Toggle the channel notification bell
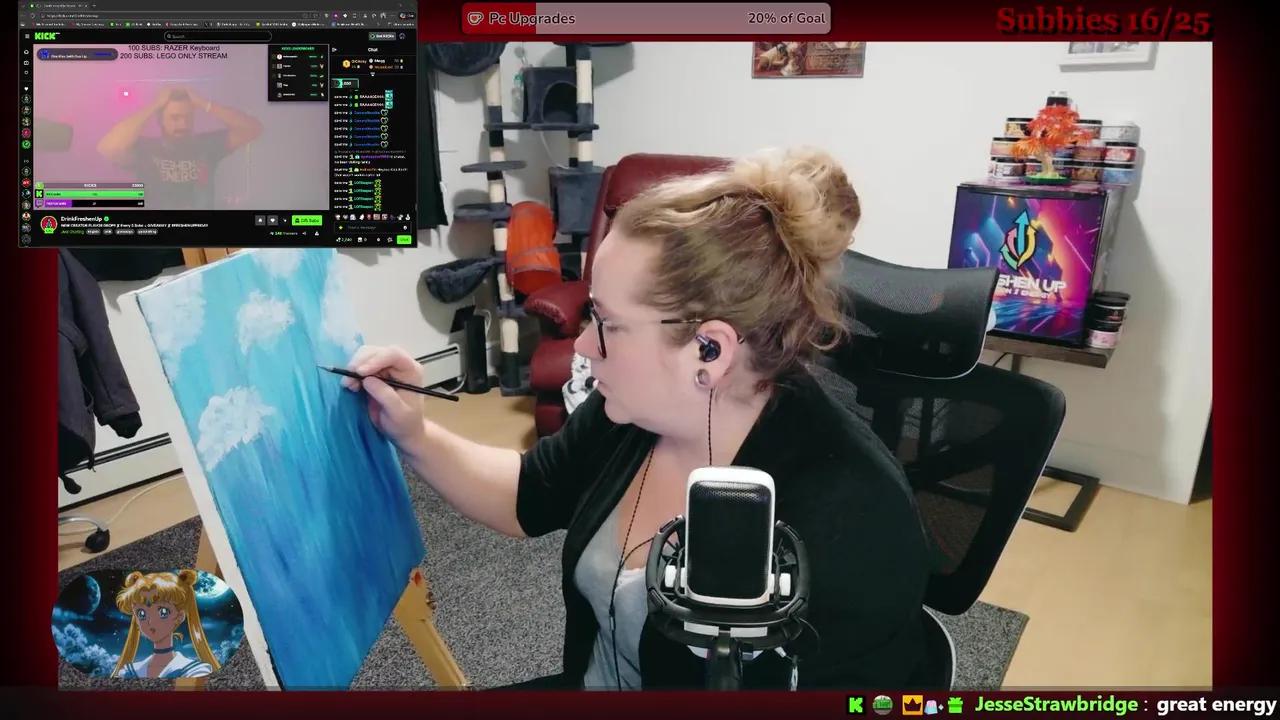Viewport: 1280px width, 720px height. point(260,220)
